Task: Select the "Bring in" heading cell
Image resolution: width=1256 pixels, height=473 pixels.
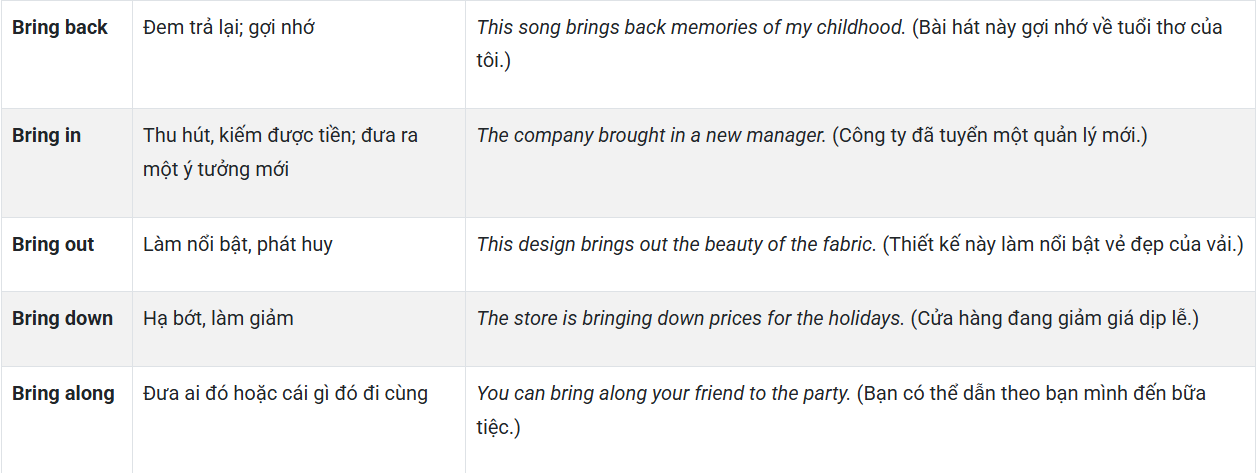Action: 47,136
